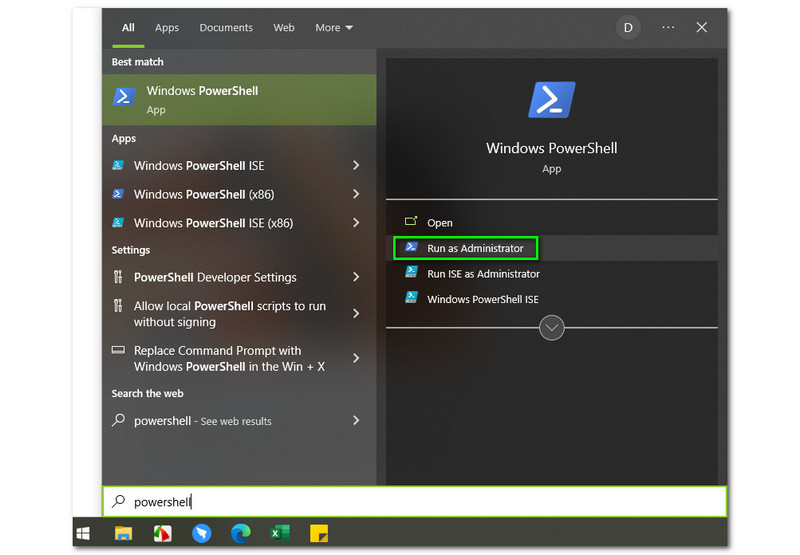800x555 pixels.
Task: Open Sticky Notes from the taskbar
Action: click(319, 533)
